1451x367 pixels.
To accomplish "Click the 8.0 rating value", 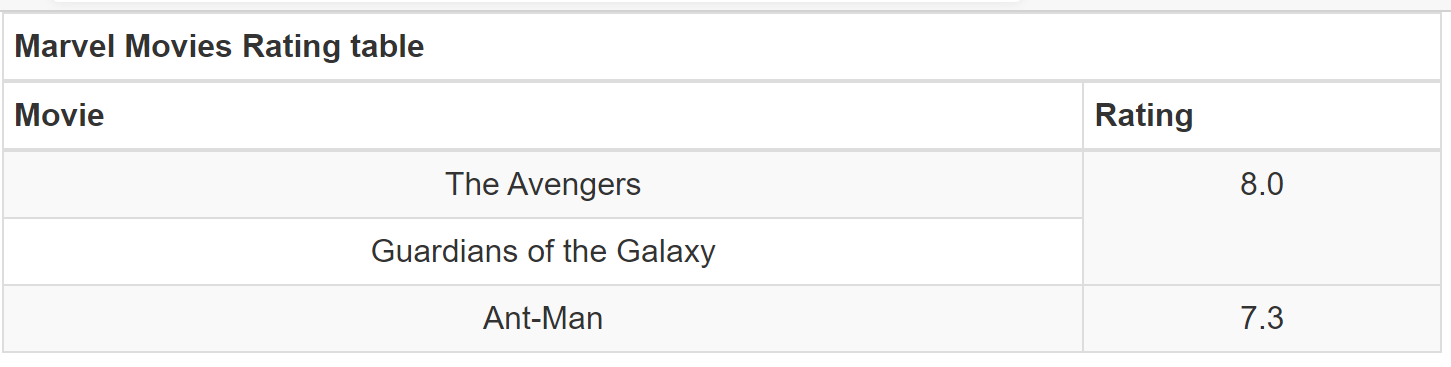I will 1261,184.
